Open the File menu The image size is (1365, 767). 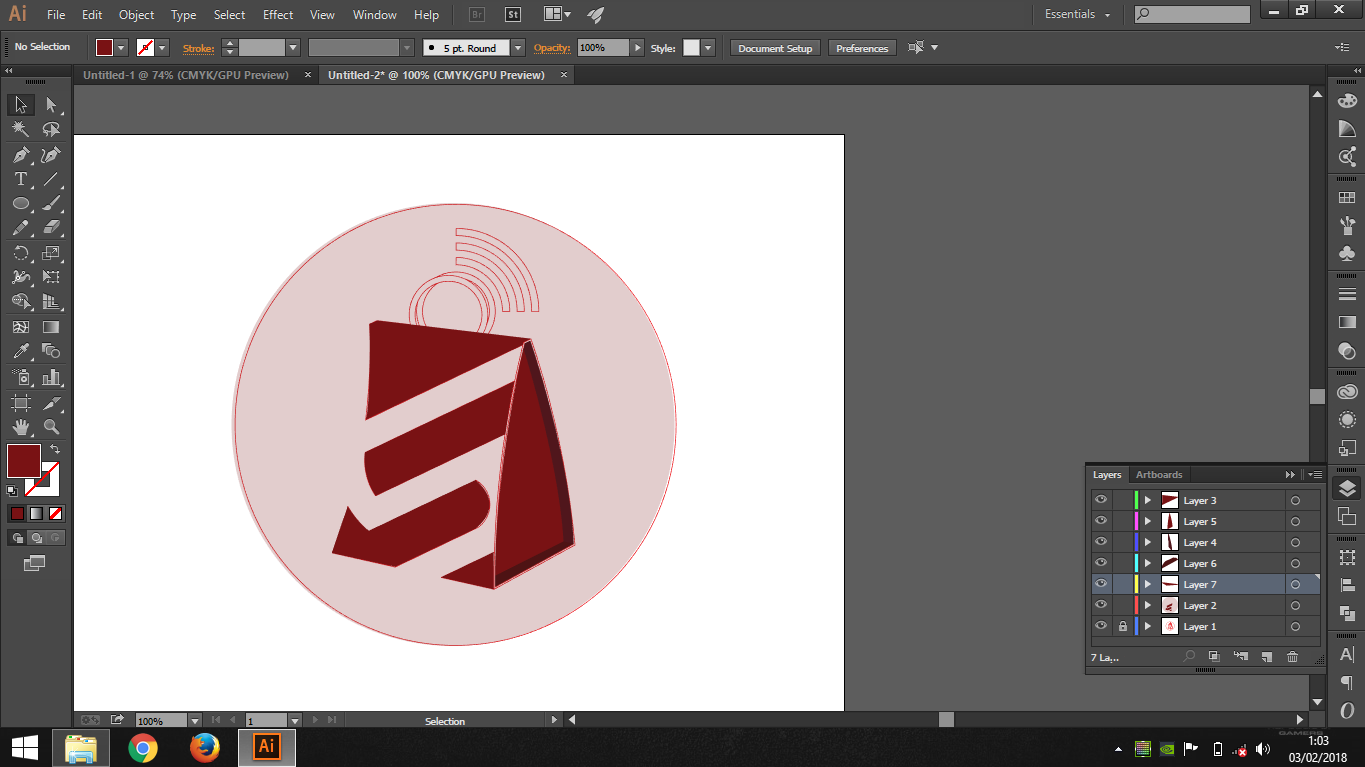tap(56, 15)
